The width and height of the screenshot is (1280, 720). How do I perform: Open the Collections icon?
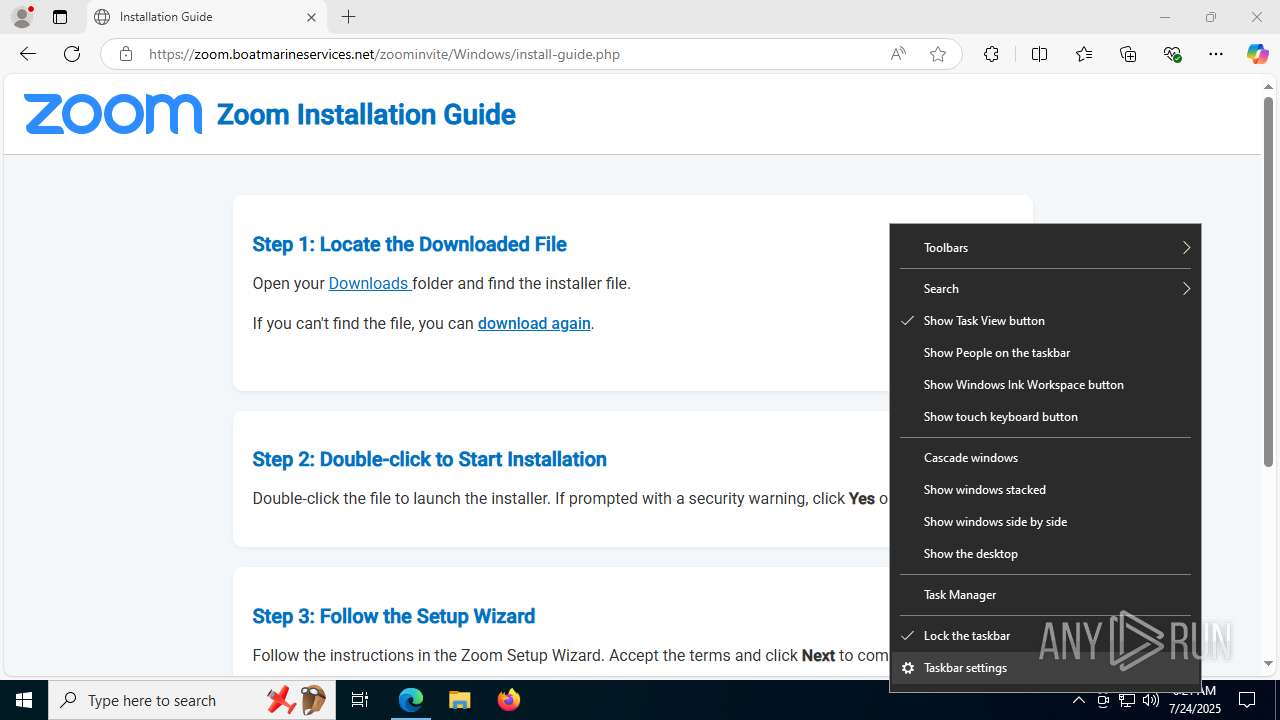point(1128,54)
